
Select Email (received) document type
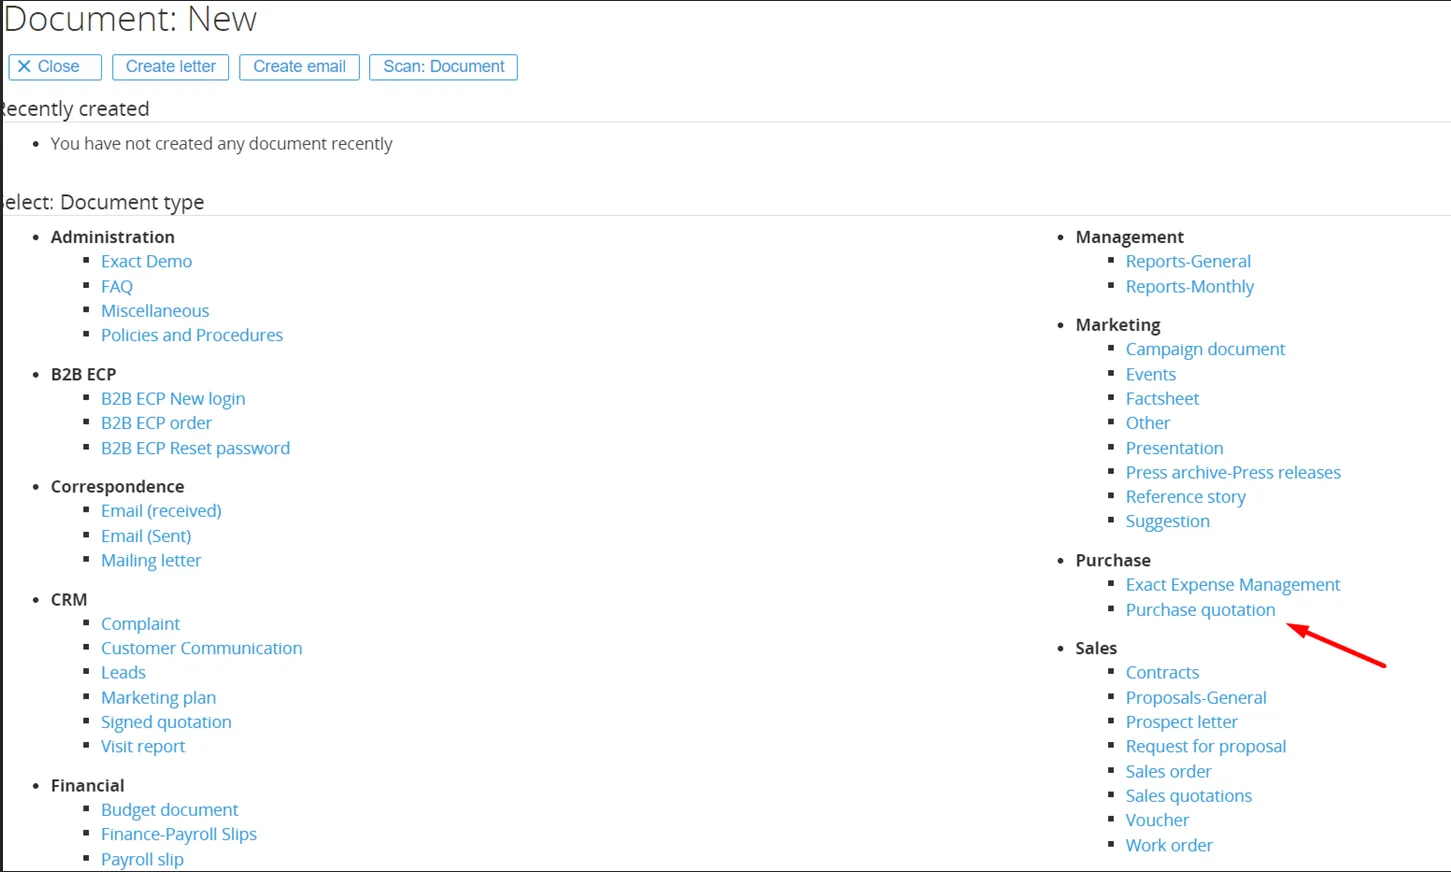(x=161, y=511)
